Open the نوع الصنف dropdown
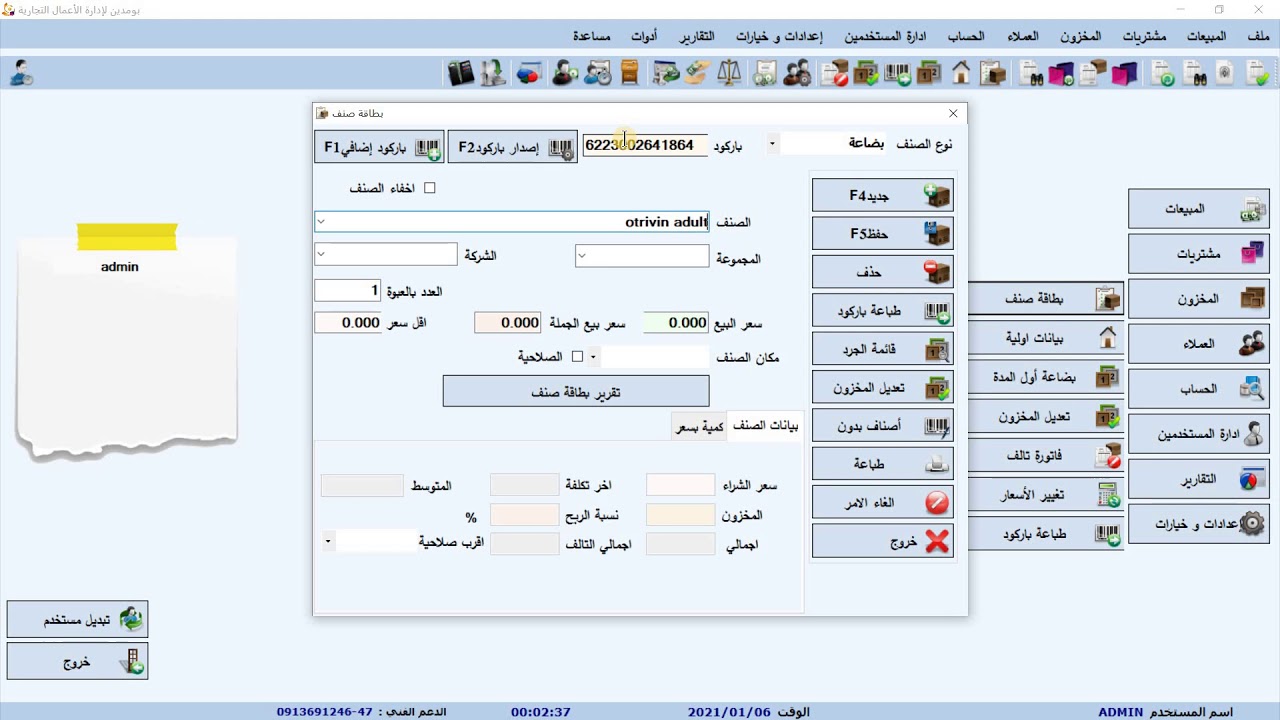 tap(772, 144)
